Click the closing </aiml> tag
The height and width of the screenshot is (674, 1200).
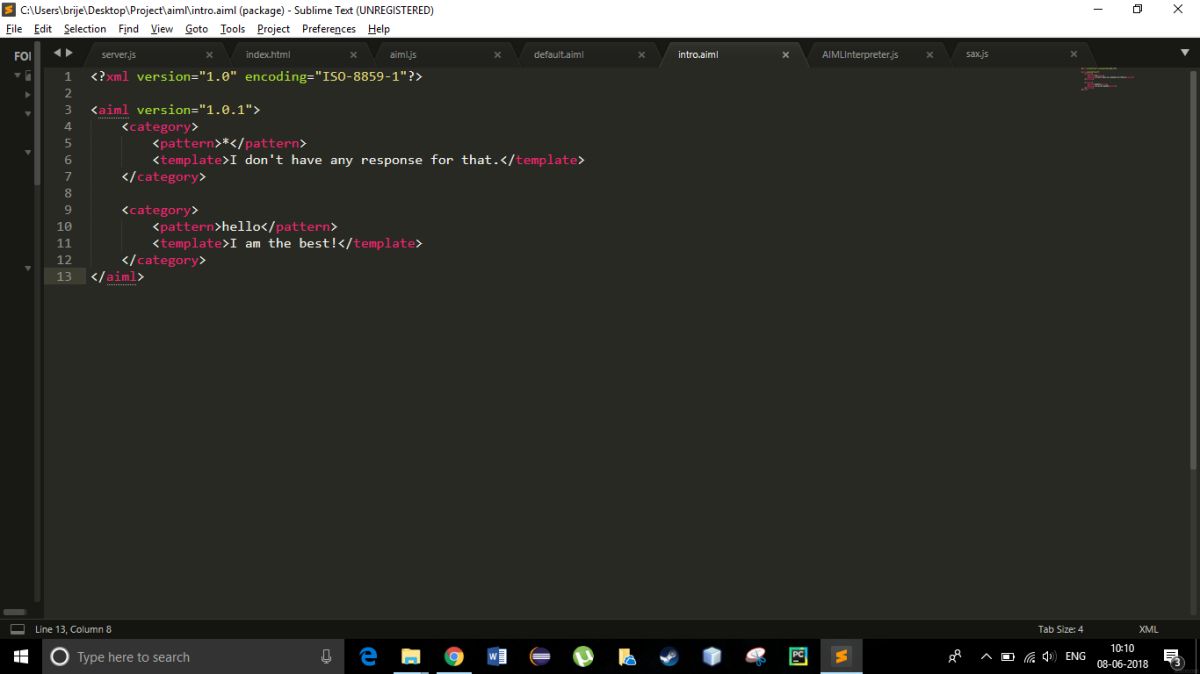tap(117, 277)
